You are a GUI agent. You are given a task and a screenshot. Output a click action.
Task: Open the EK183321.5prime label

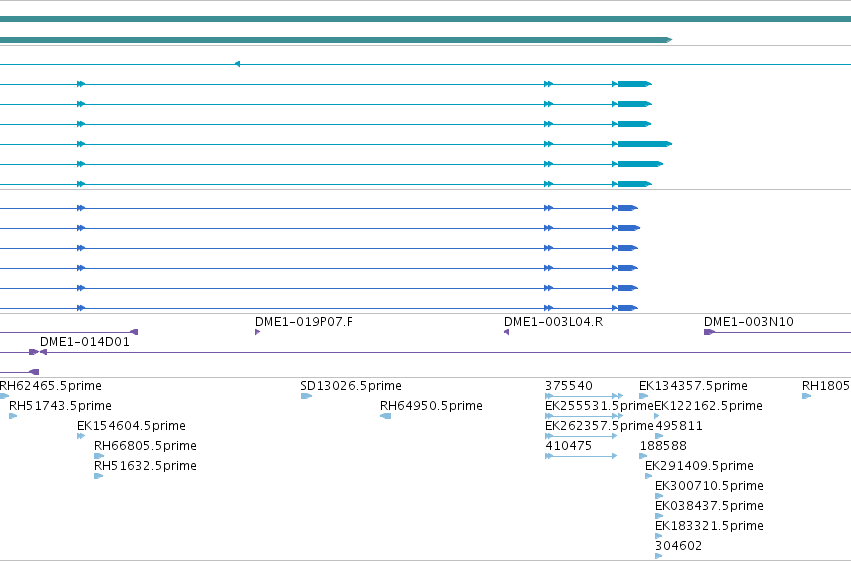(709, 526)
